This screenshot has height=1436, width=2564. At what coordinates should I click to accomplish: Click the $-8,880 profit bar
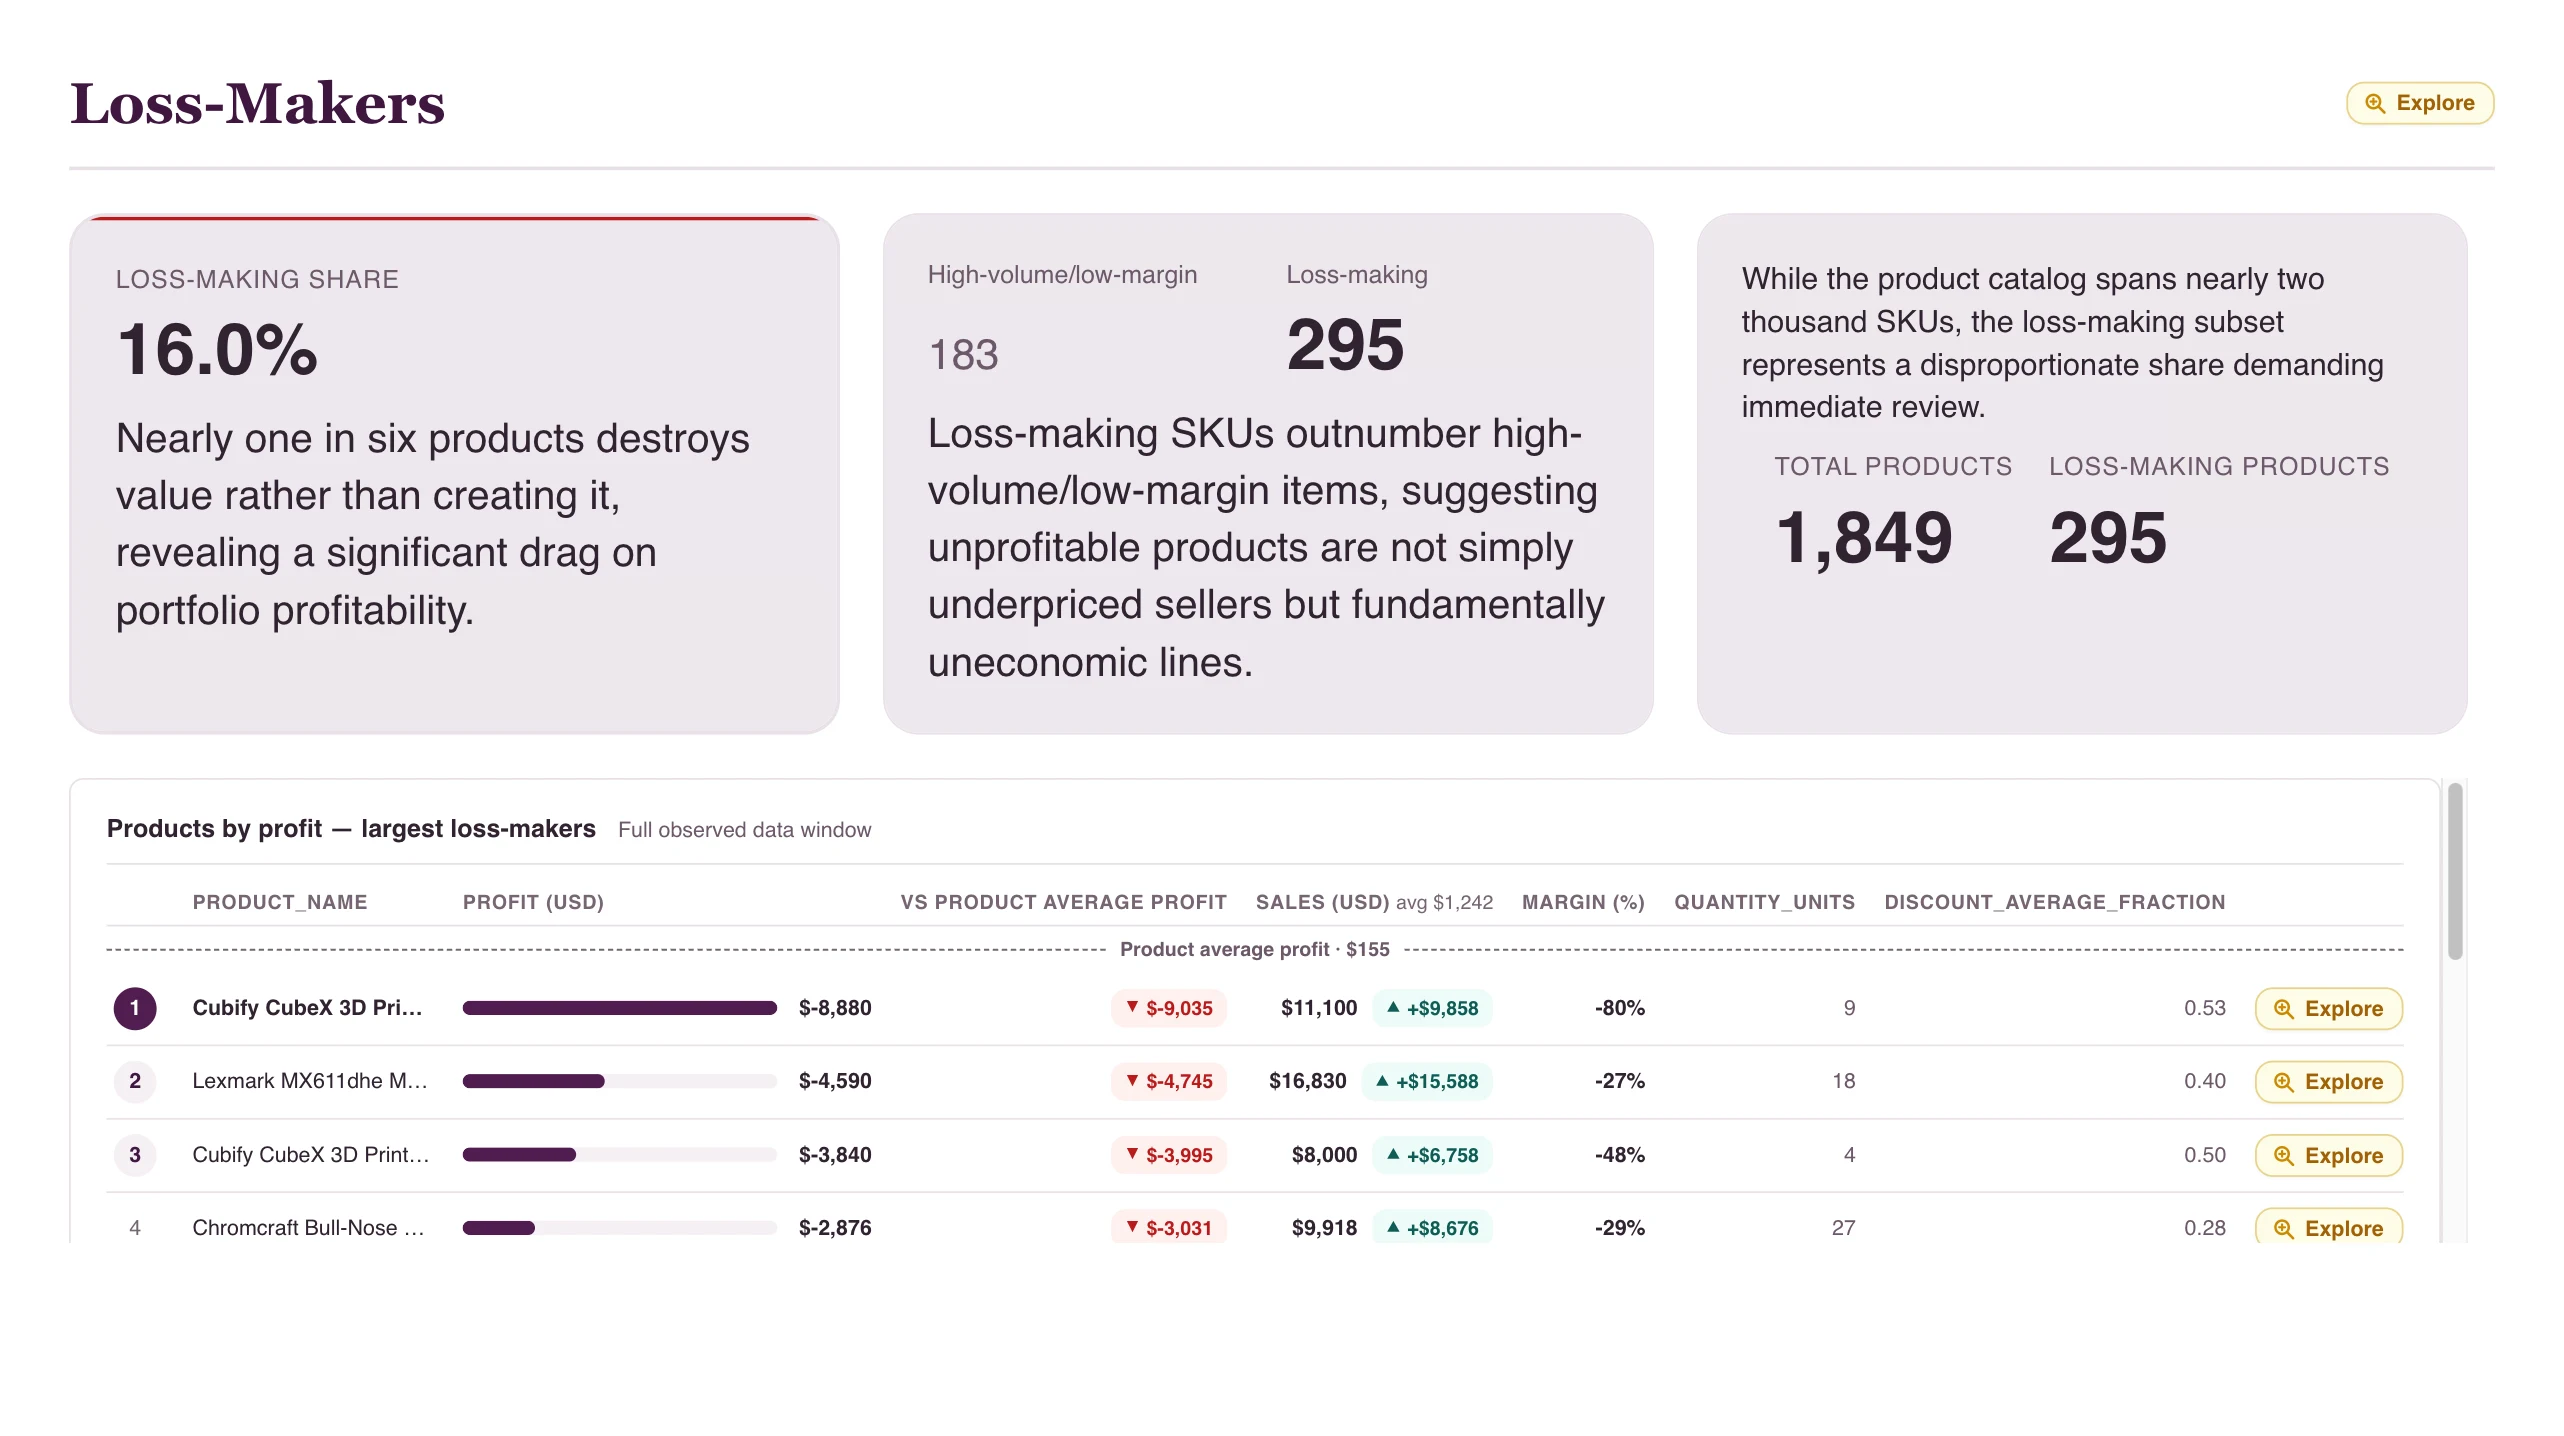click(x=619, y=1008)
